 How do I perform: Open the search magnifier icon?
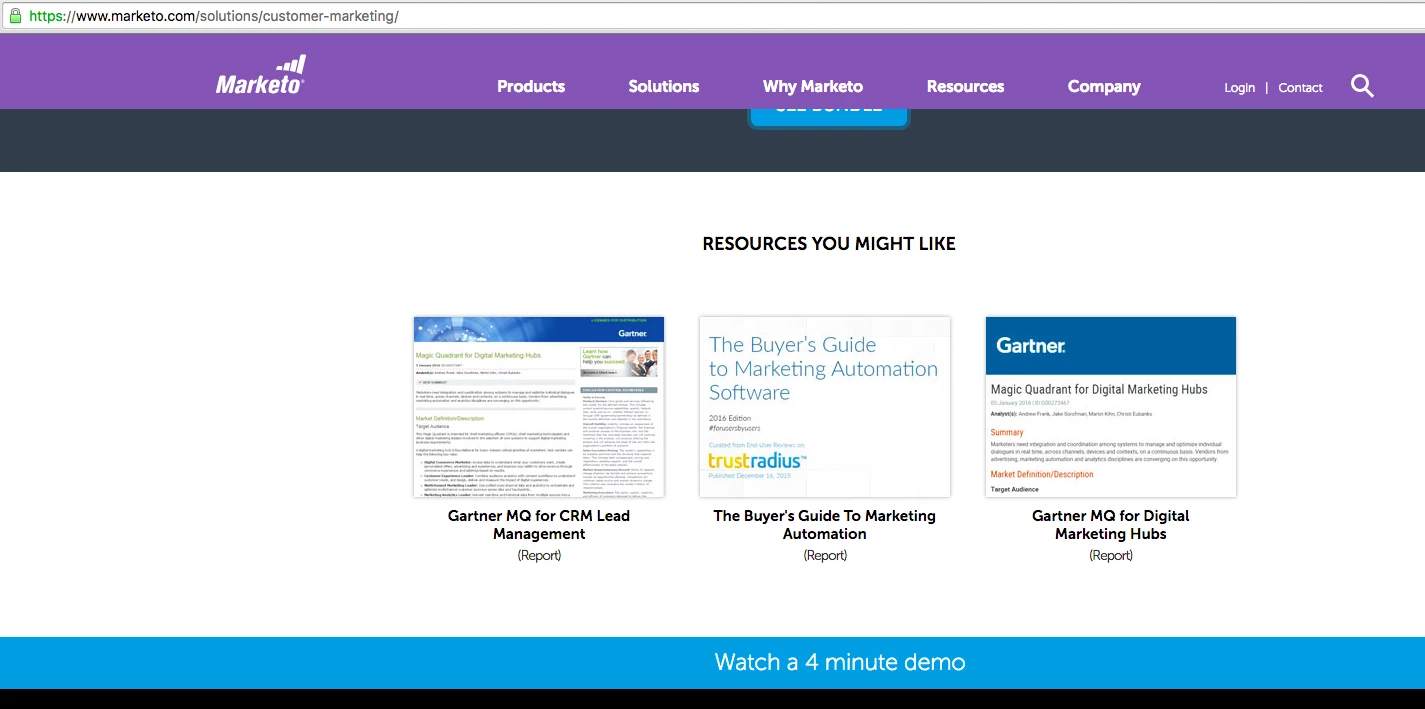pyautogui.click(x=1362, y=86)
